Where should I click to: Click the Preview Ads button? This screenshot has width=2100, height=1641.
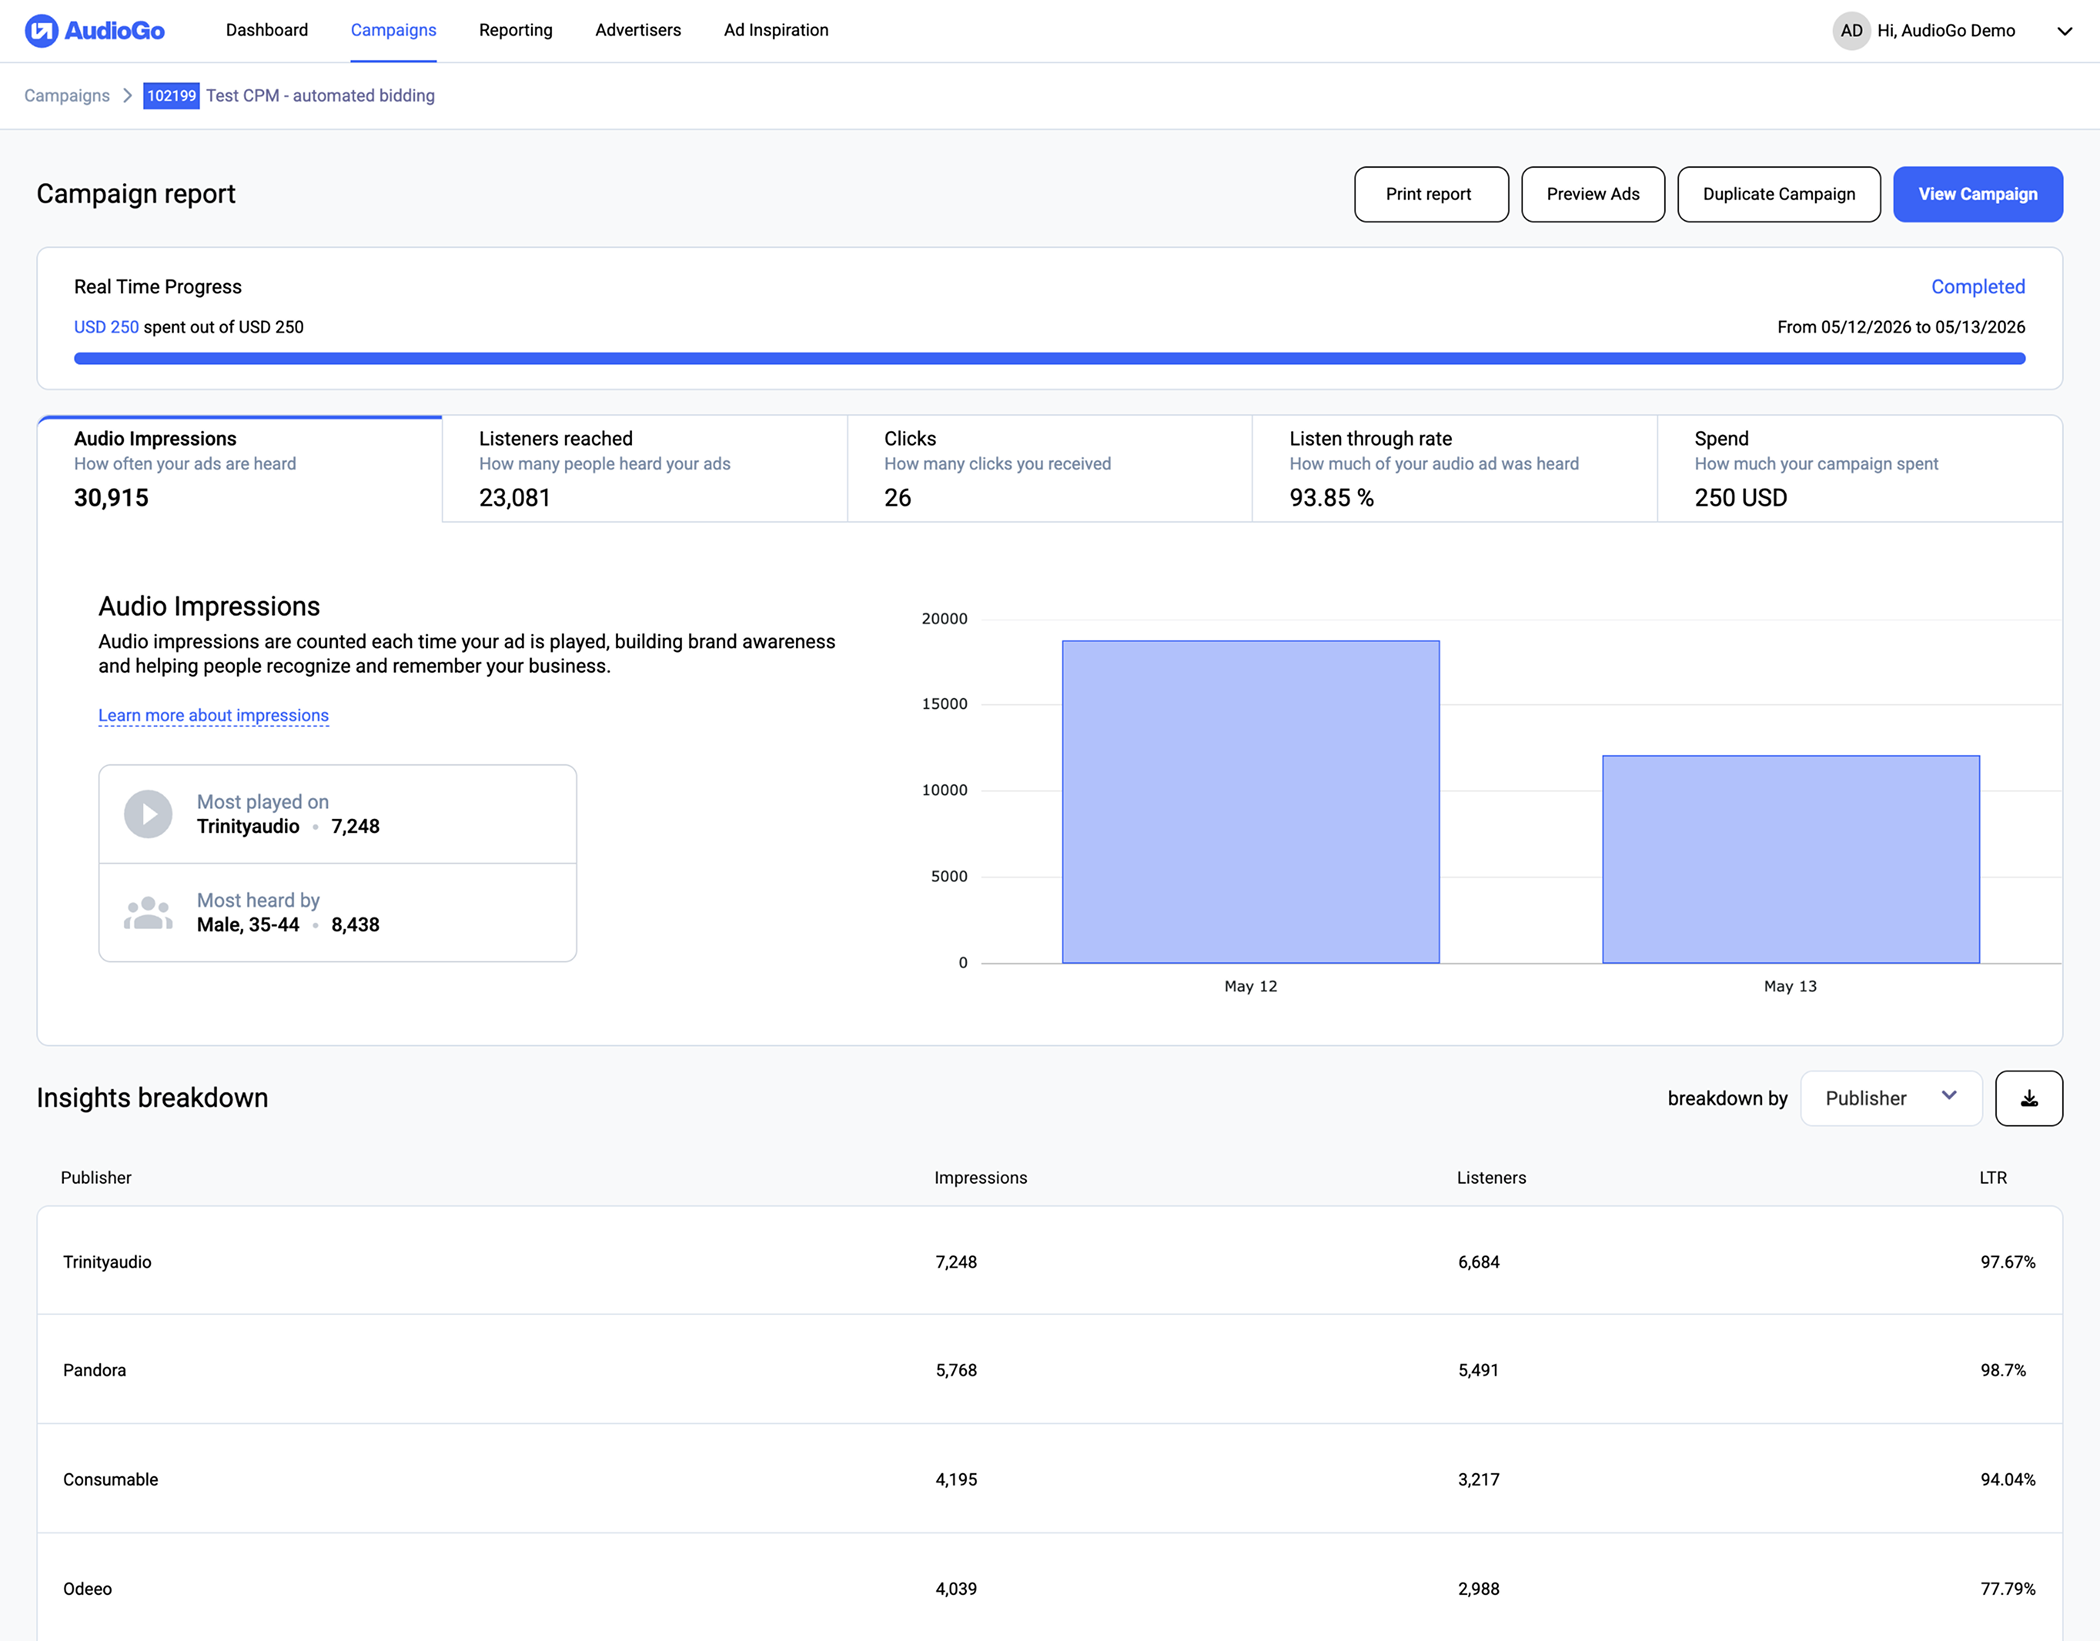1593,194
